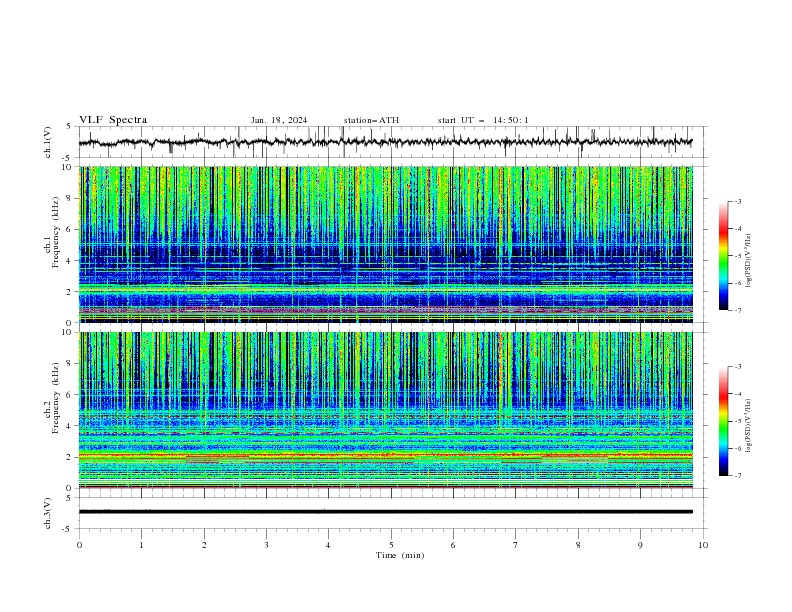Click the "-3" tick on ch.1 color bar

(737, 201)
